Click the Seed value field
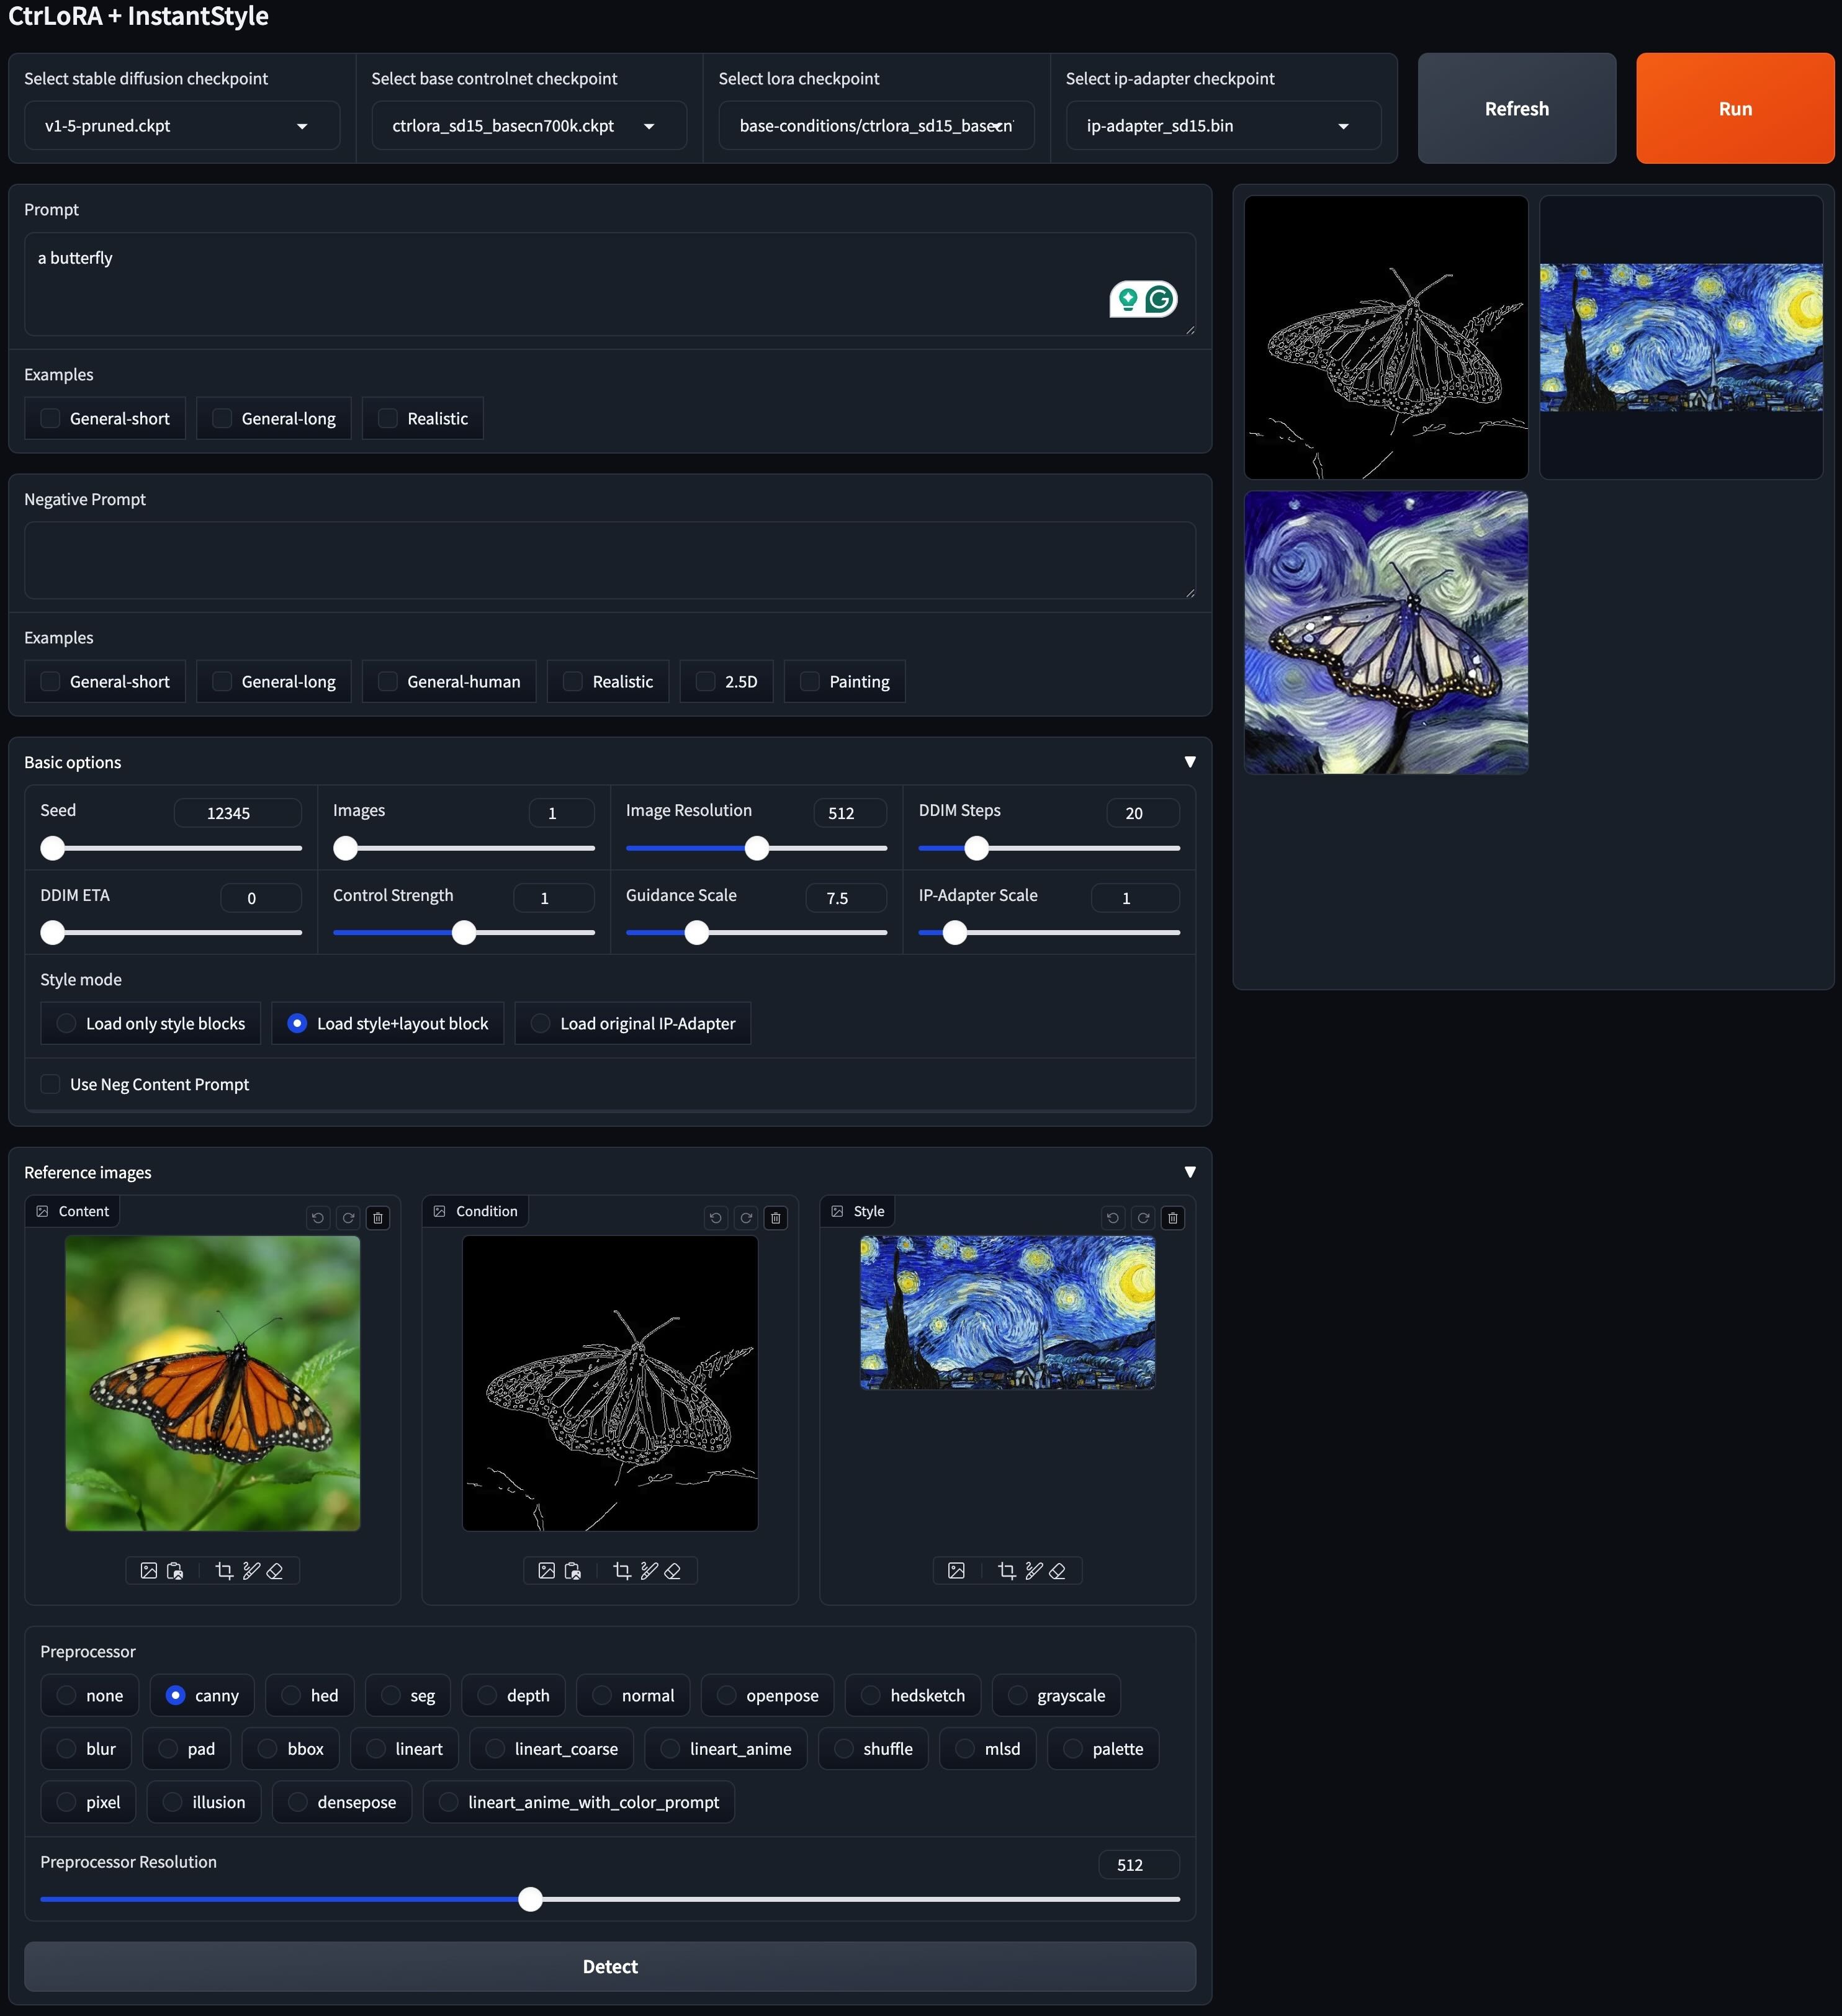Viewport: 1842px width, 2016px height. click(x=238, y=813)
